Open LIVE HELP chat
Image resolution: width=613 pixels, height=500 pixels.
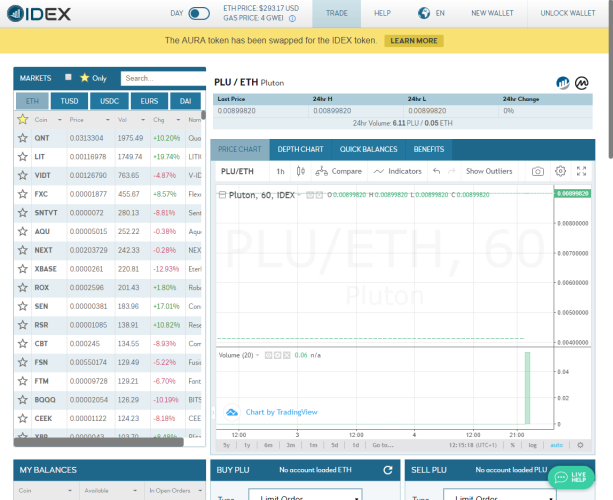point(571,477)
